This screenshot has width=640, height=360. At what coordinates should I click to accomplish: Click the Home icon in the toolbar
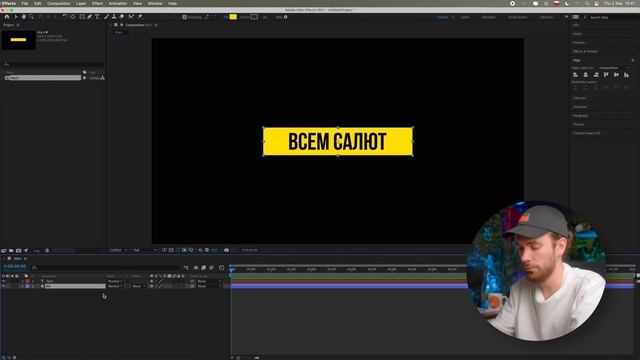pos(7,17)
